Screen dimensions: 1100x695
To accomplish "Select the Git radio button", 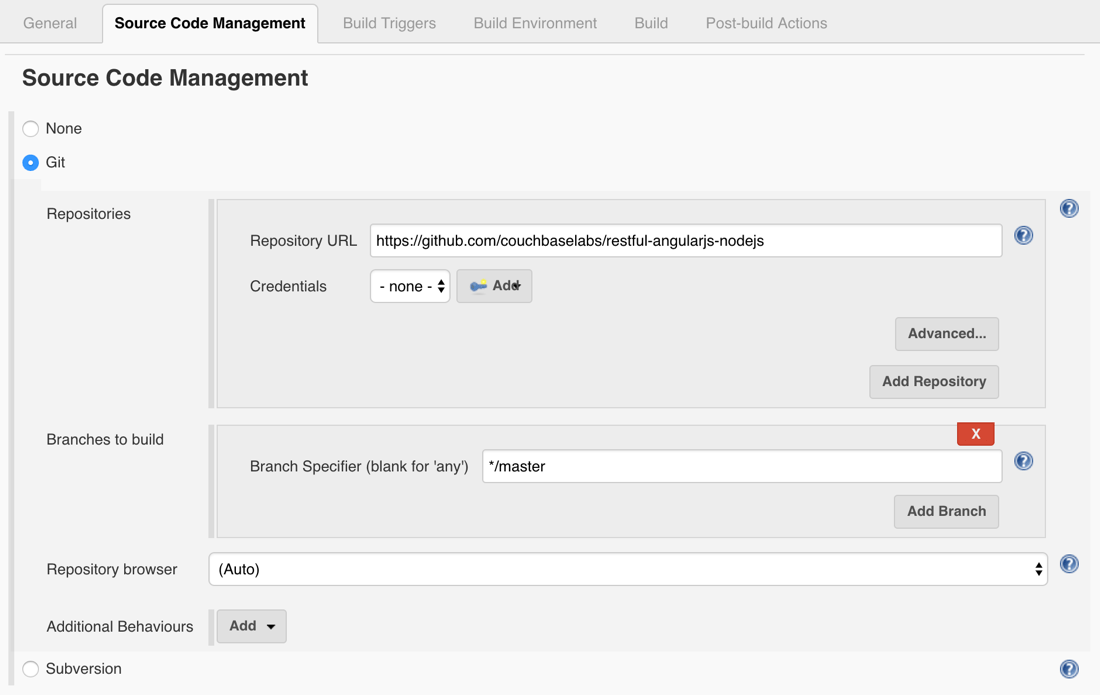I will click(x=31, y=162).
